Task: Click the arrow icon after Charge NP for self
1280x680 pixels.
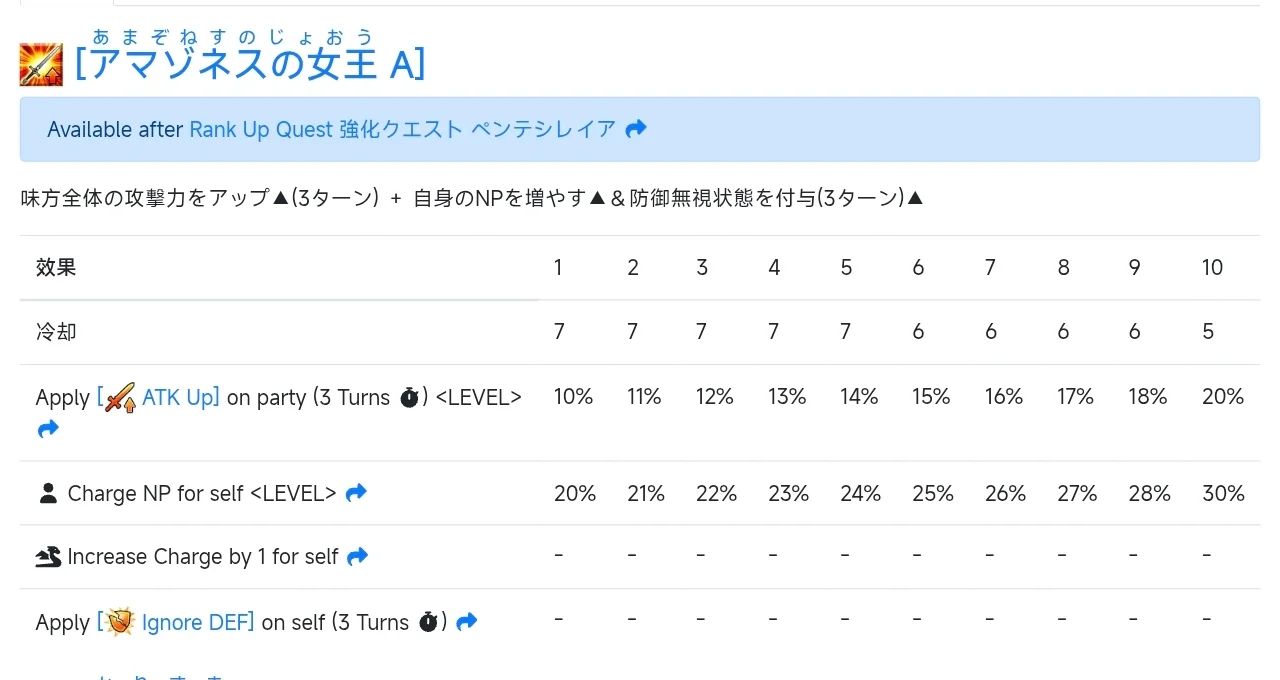Action: point(356,493)
